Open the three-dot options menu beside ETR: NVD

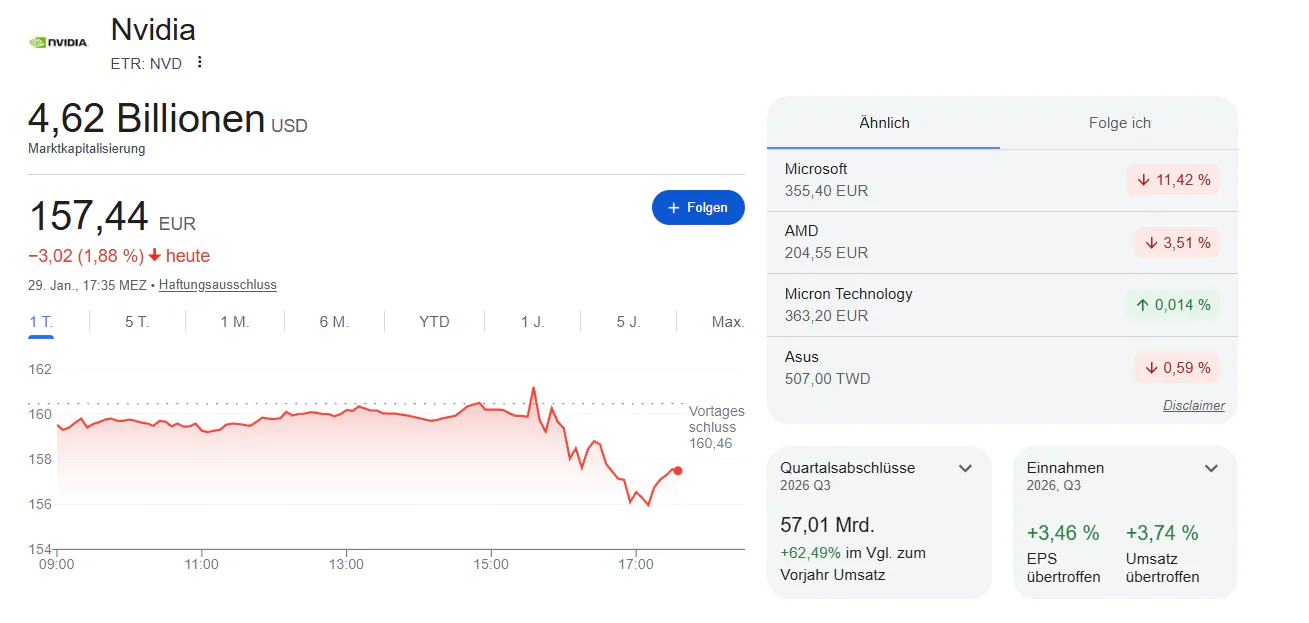(199, 63)
